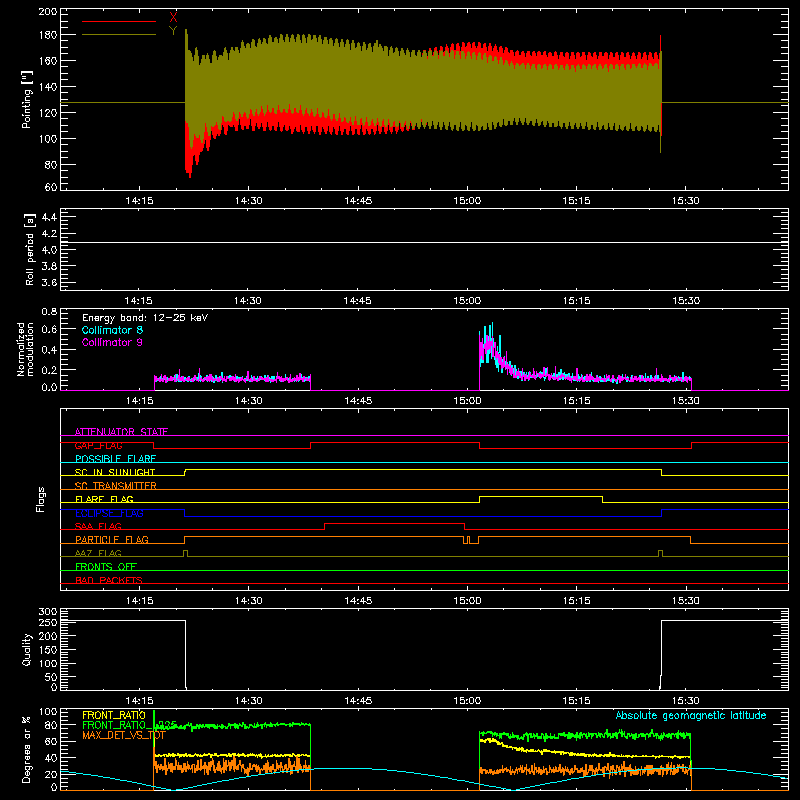Click the Collimator 9 legend entry

pyautogui.click(x=112, y=342)
